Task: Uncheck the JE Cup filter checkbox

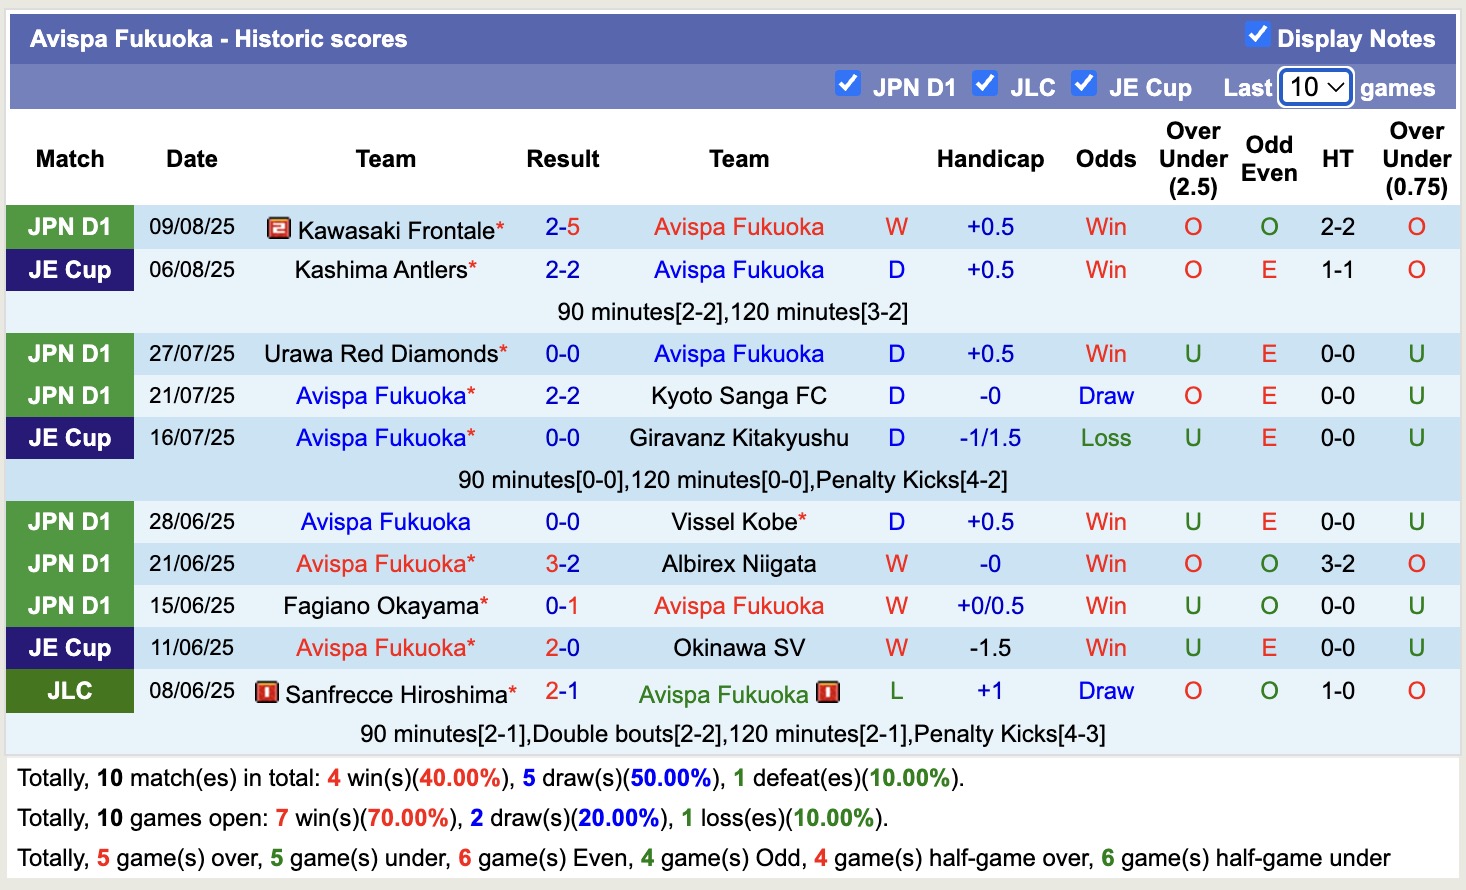Action: click(x=1084, y=86)
